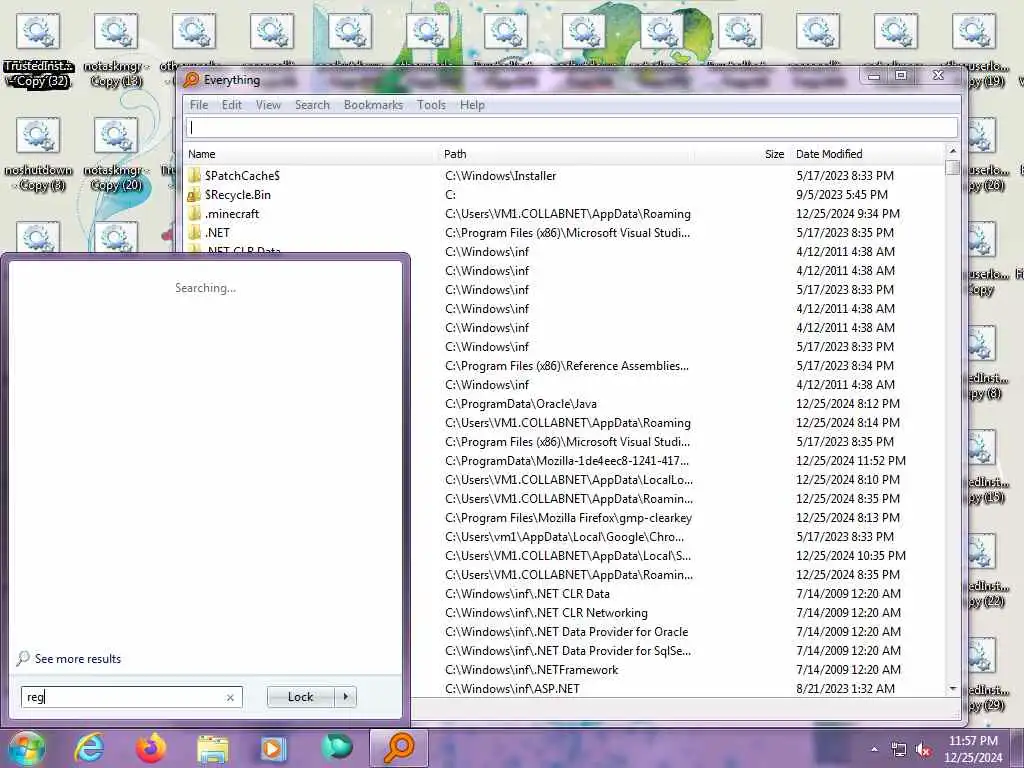The height and width of the screenshot is (768, 1024).
Task: Launch Internet Explorer from the taskbar
Action: click(x=89, y=748)
